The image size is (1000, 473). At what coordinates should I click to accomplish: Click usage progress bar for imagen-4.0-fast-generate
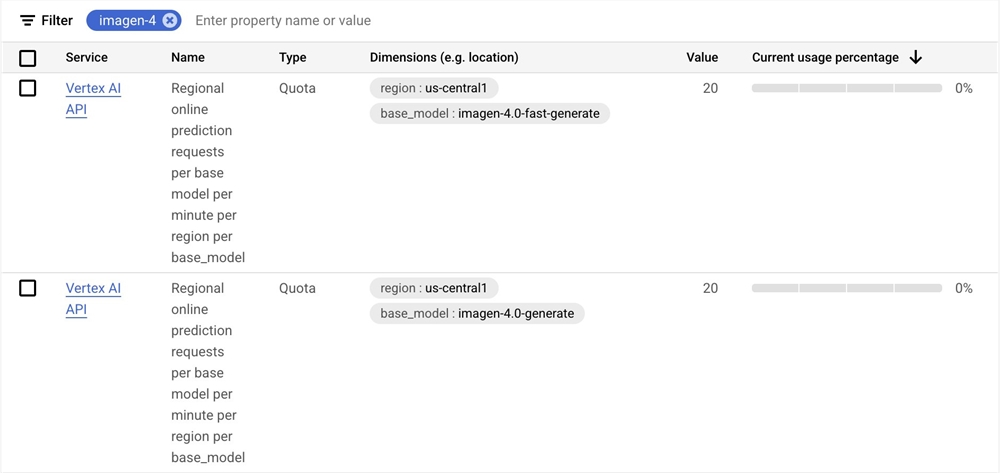coord(847,88)
